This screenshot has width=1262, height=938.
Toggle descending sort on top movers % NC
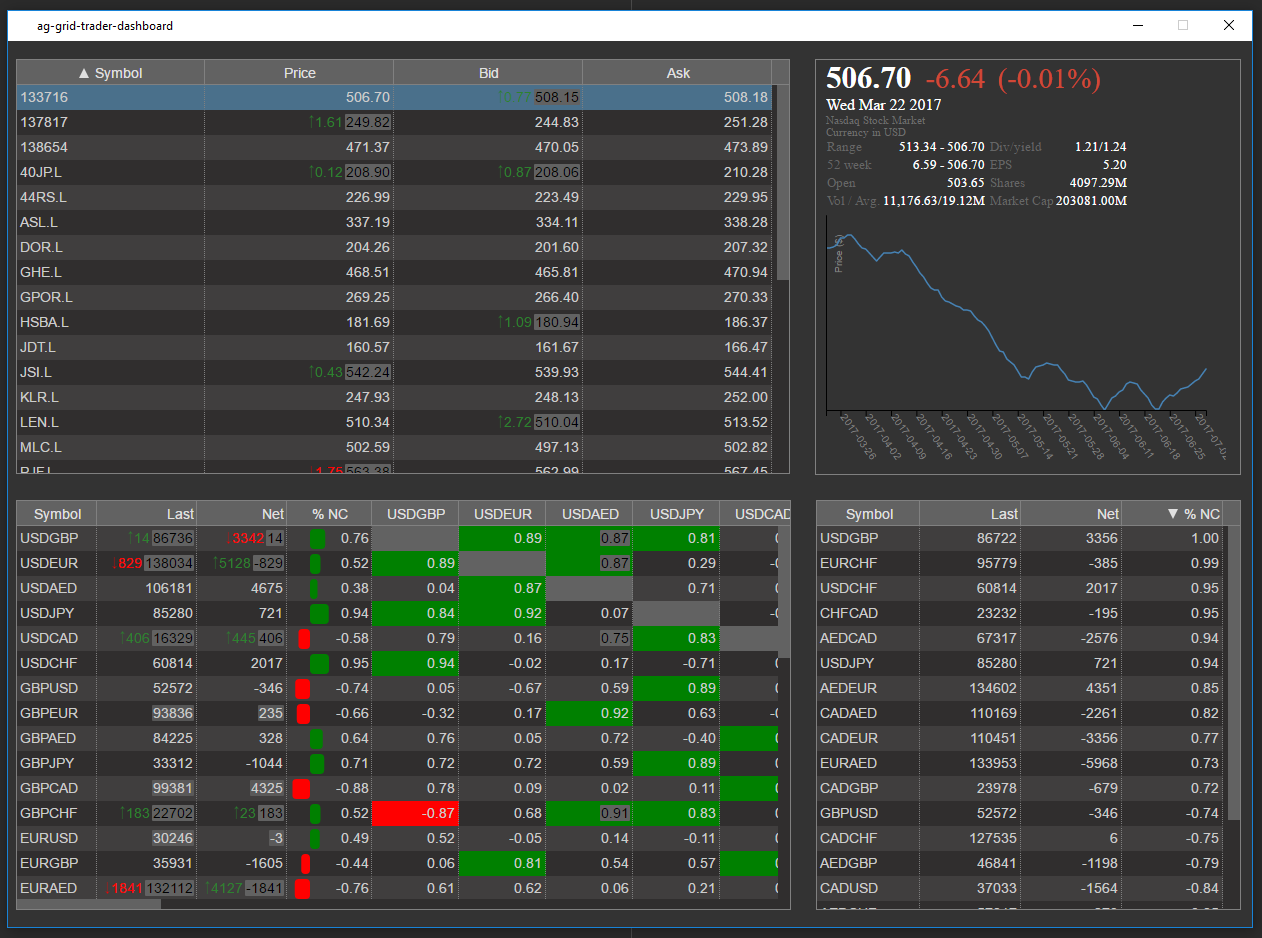click(1172, 514)
